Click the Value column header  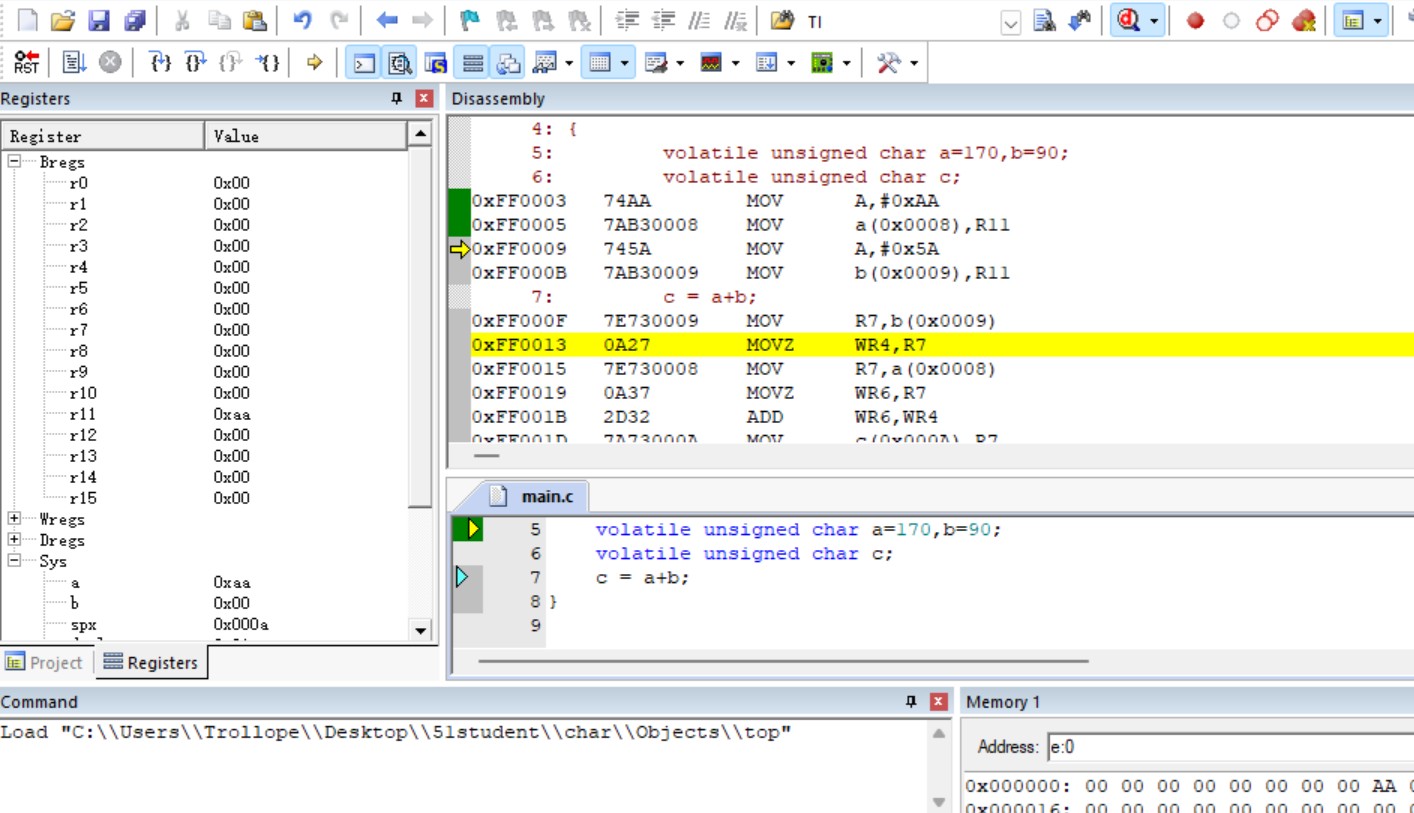point(306,136)
